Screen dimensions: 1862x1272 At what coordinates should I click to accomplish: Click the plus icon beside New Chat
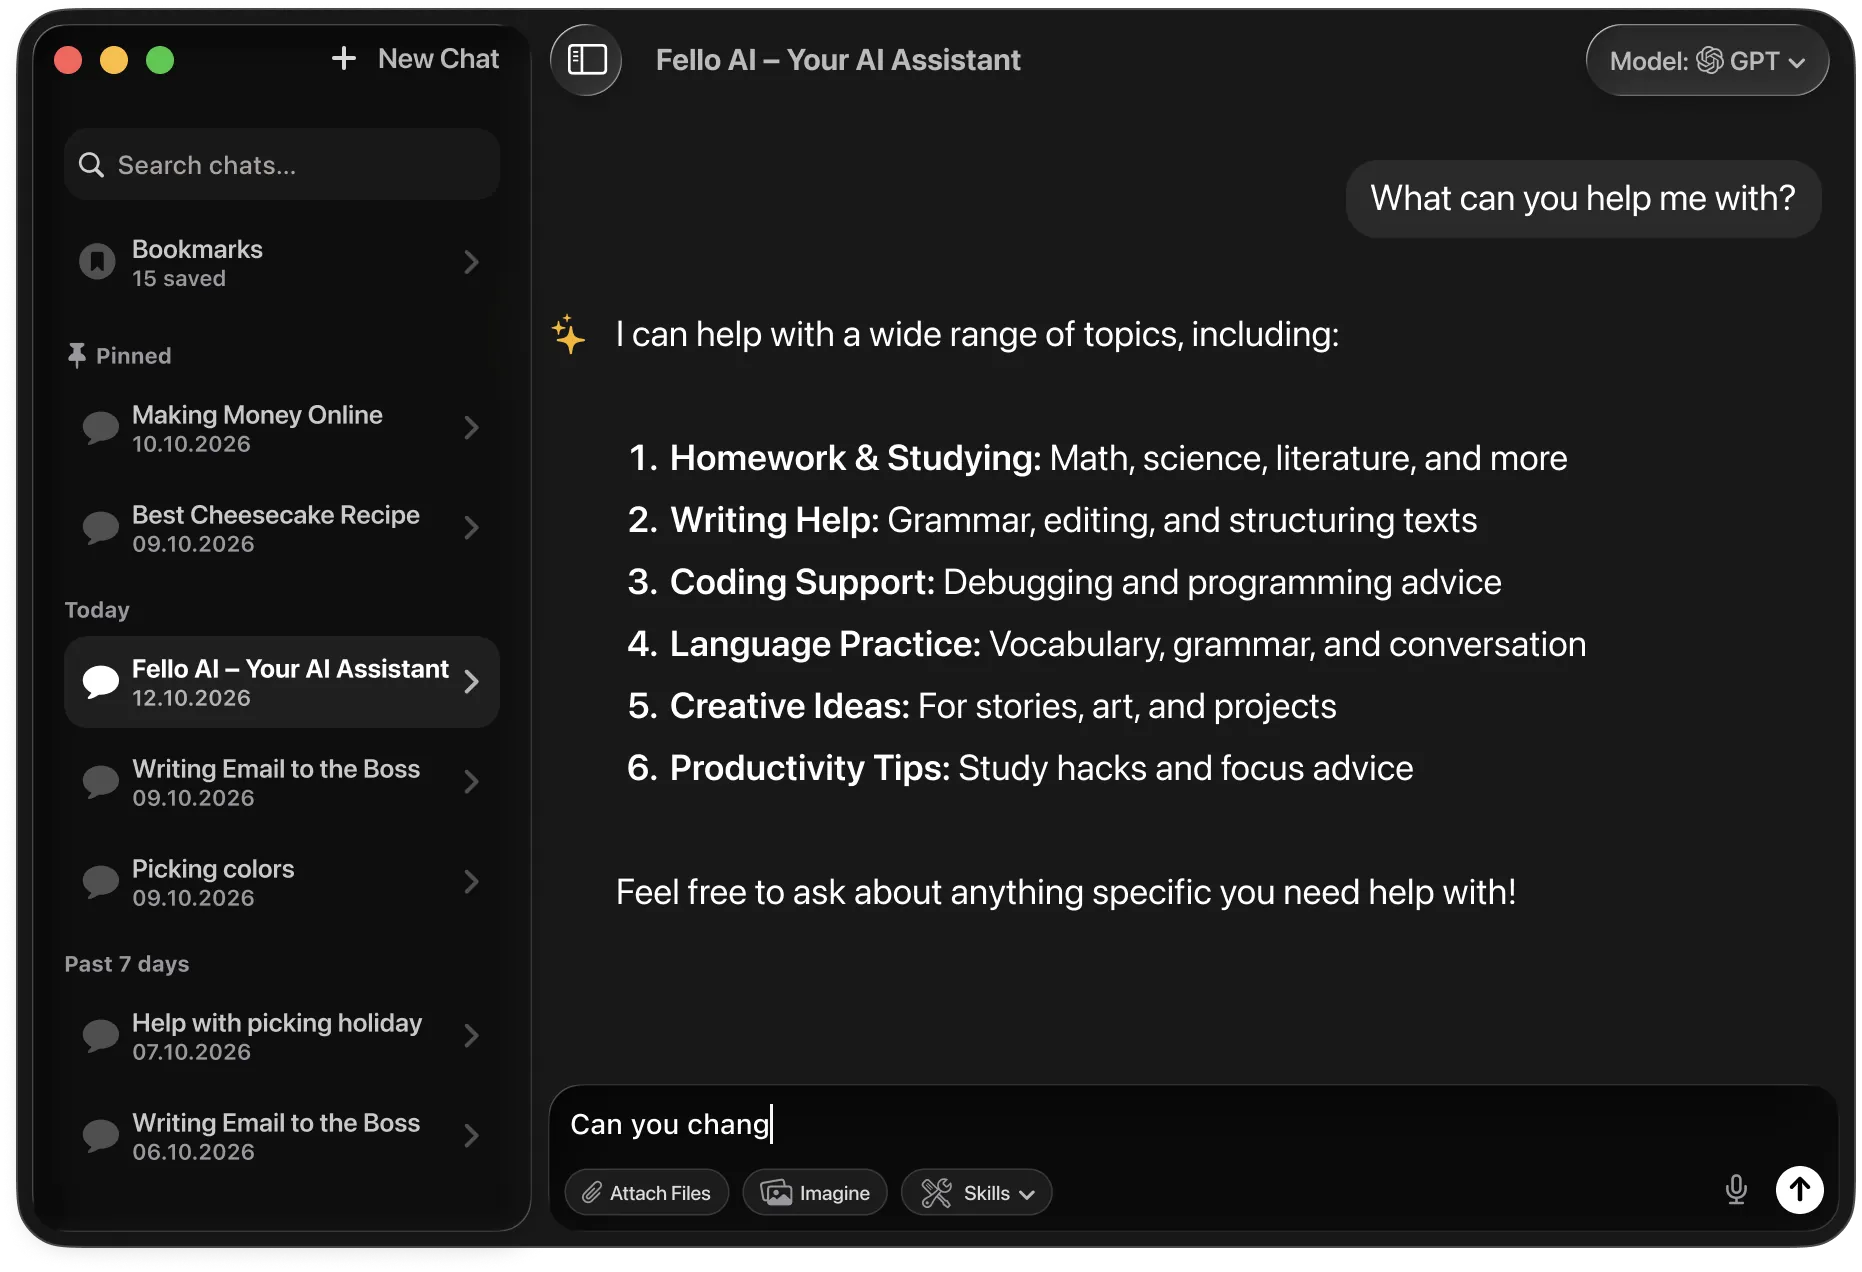tap(343, 59)
